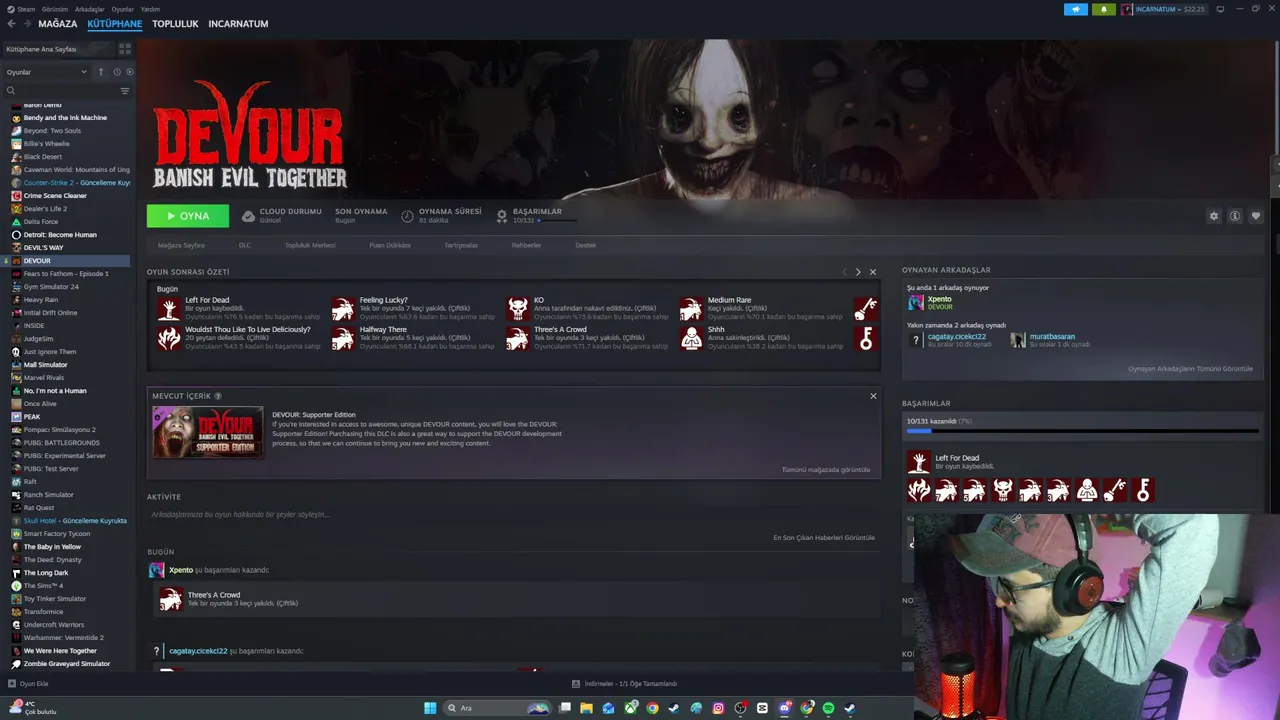Open the DEVOUR game settings gear
Screen dimensions: 1280x720
(1214, 216)
